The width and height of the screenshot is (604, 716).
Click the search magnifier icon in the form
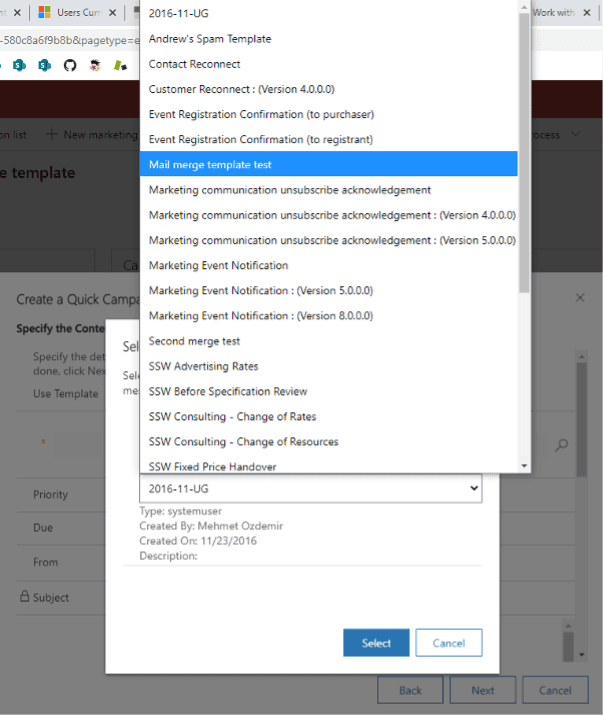tap(561, 445)
